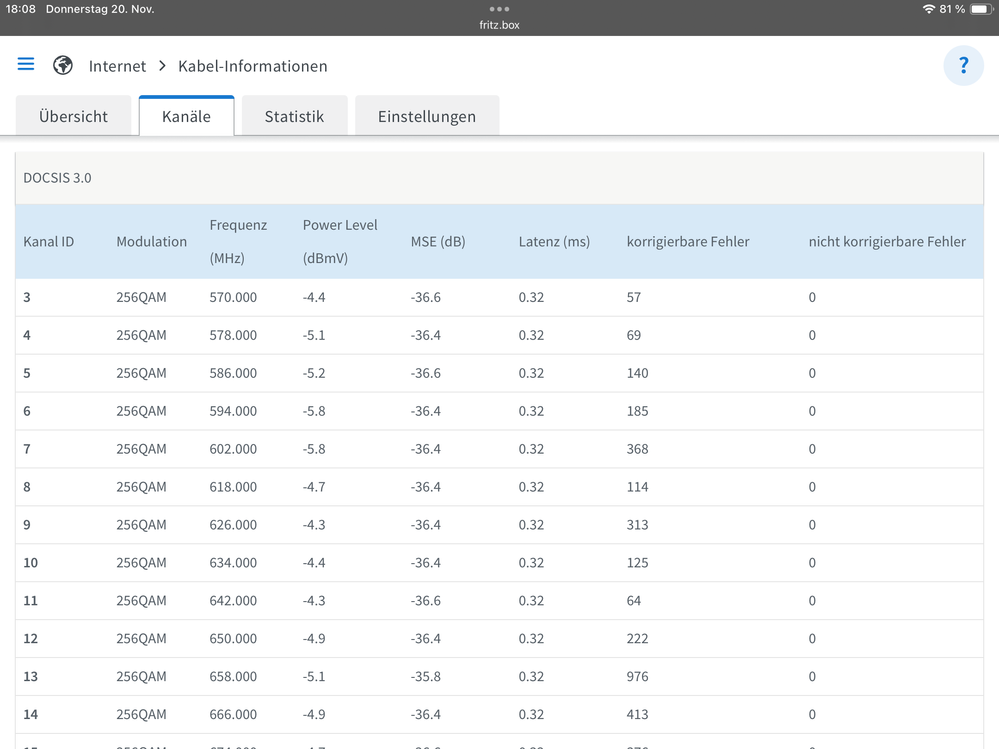Tap the Wi-Fi status icon
Screen dimensions: 999x749
[x=928, y=9]
